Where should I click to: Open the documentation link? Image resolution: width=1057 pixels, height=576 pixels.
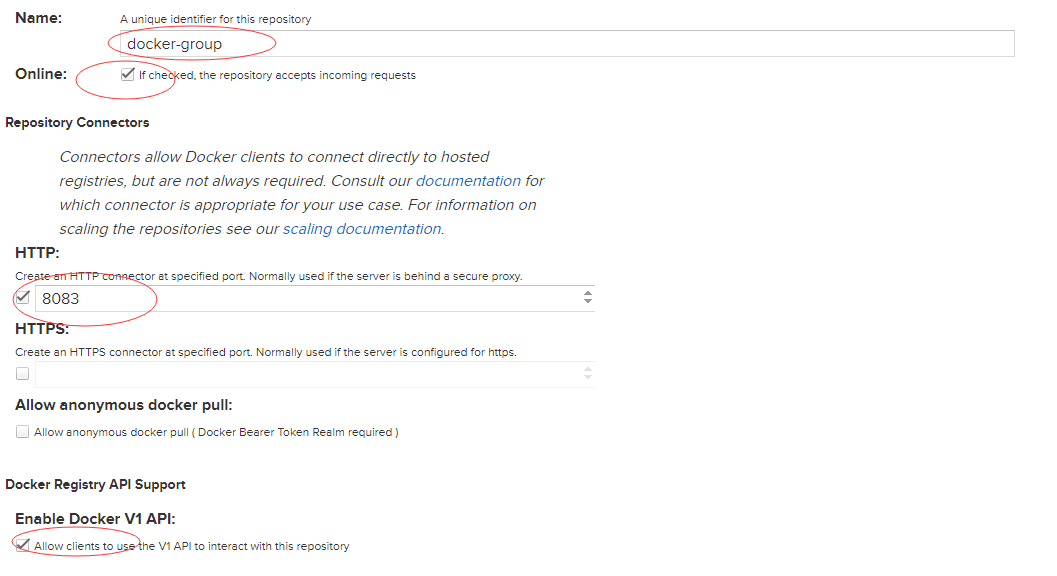[x=469, y=181]
